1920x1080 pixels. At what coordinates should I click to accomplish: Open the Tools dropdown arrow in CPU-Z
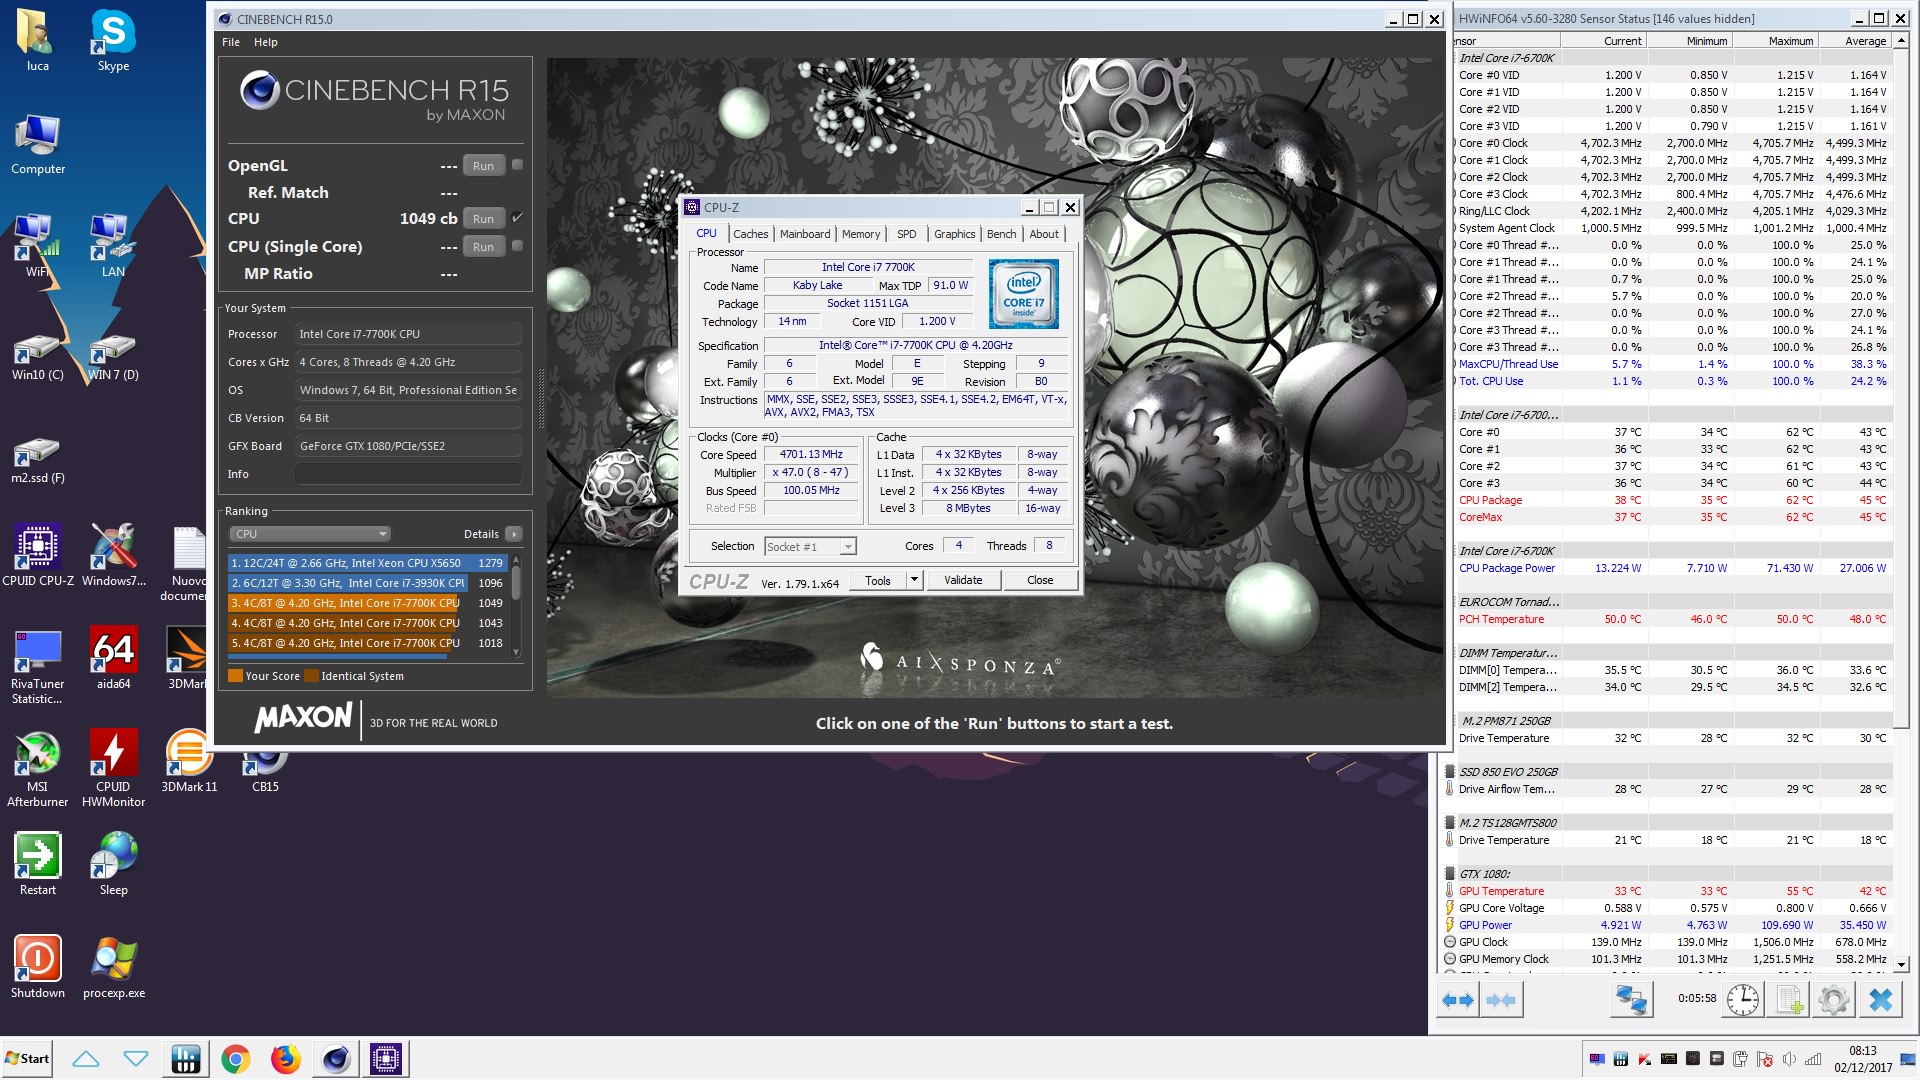pos(913,580)
